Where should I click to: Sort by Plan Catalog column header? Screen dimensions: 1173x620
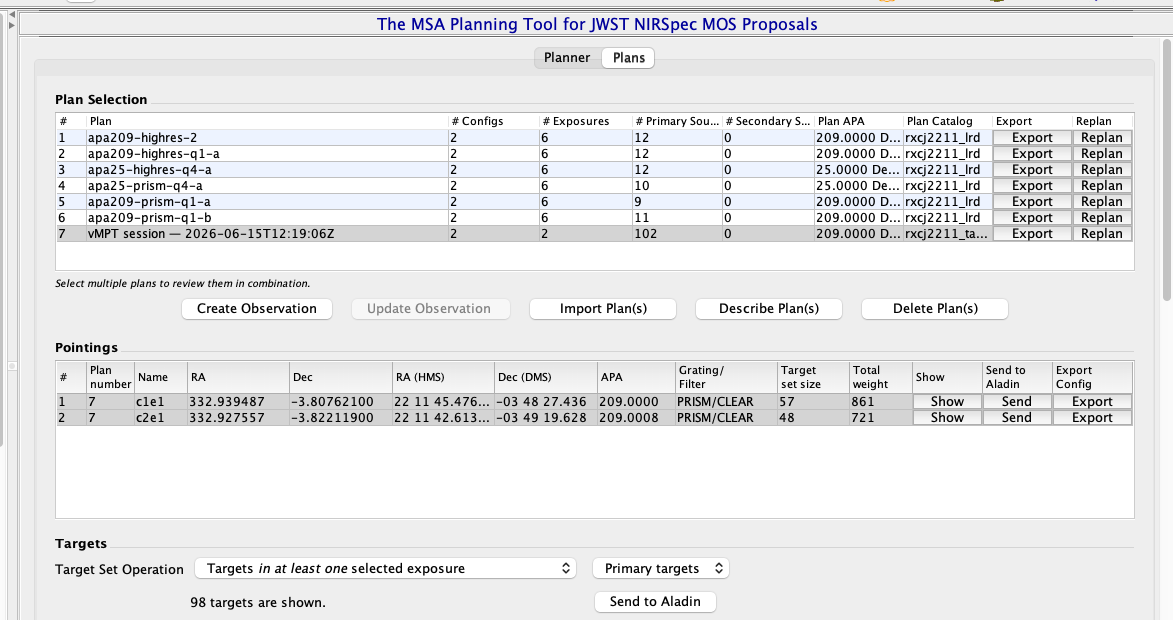click(948, 121)
